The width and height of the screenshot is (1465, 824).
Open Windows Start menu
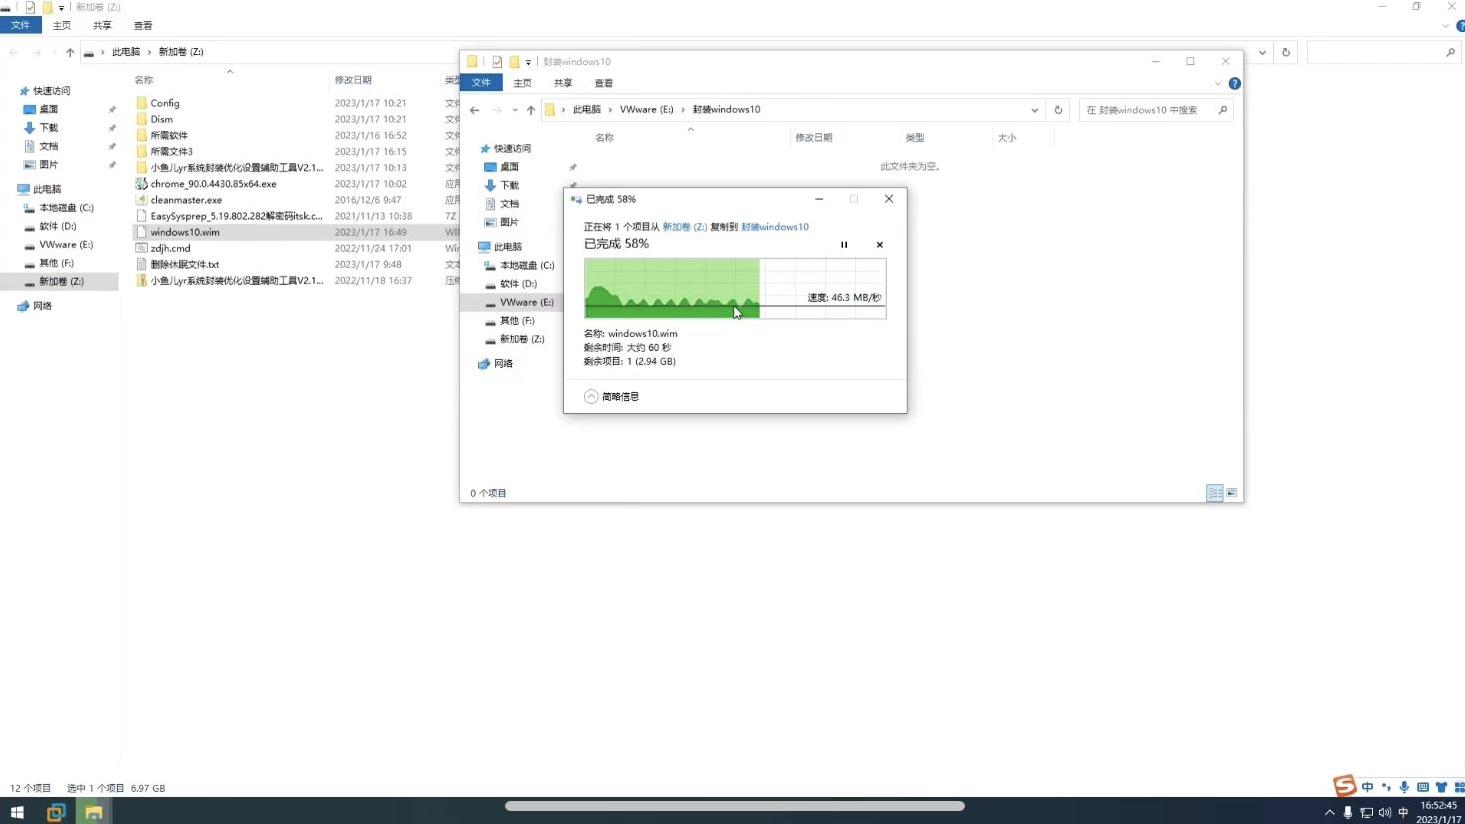(x=17, y=812)
